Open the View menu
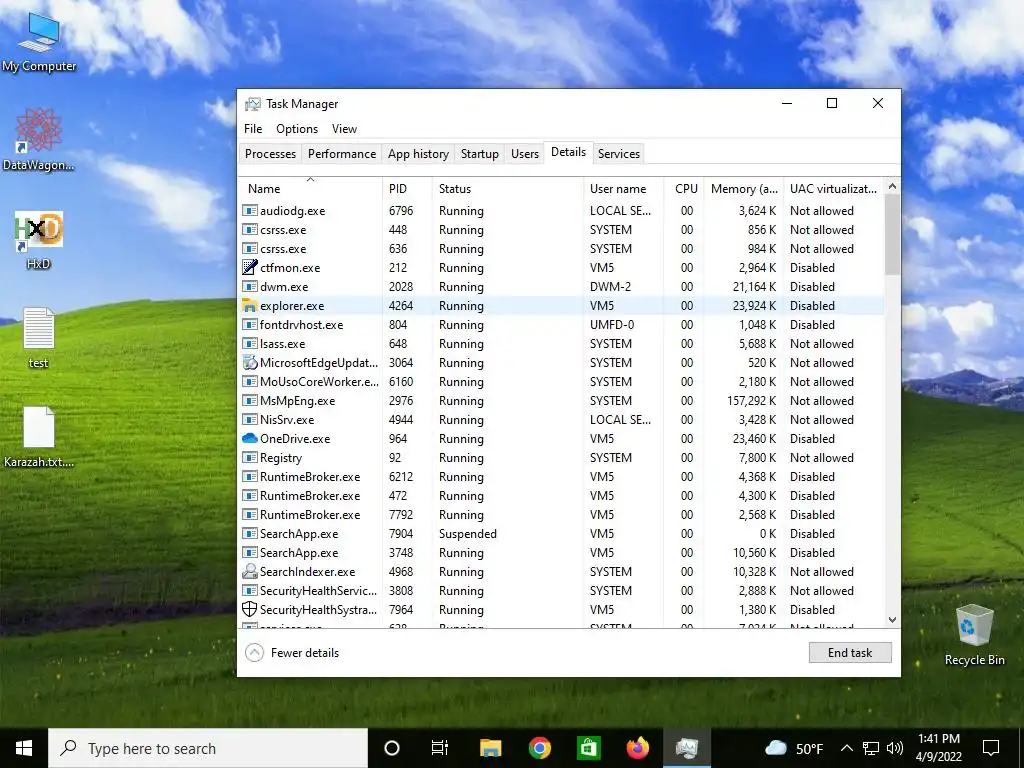Viewport: 1024px width, 768px height. point(344,129)
